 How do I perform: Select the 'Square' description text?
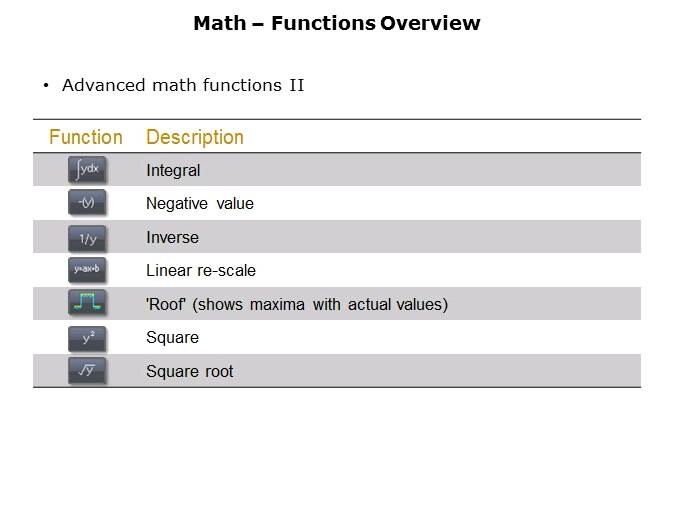[172, 338]
